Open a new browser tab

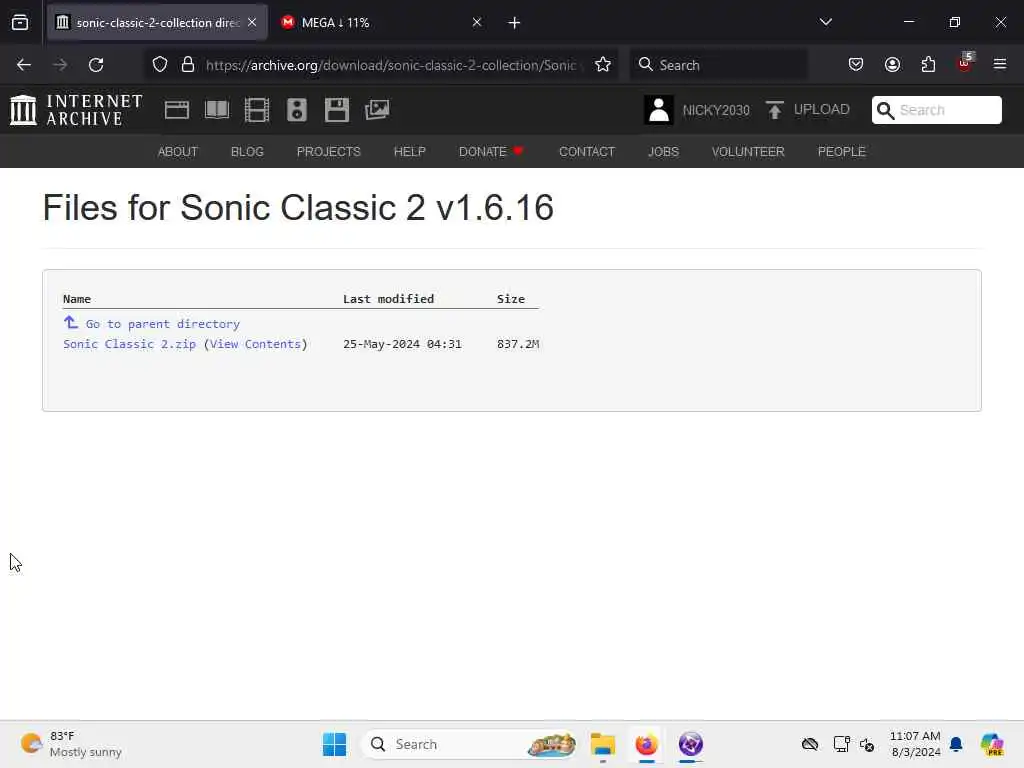point(515,23)
